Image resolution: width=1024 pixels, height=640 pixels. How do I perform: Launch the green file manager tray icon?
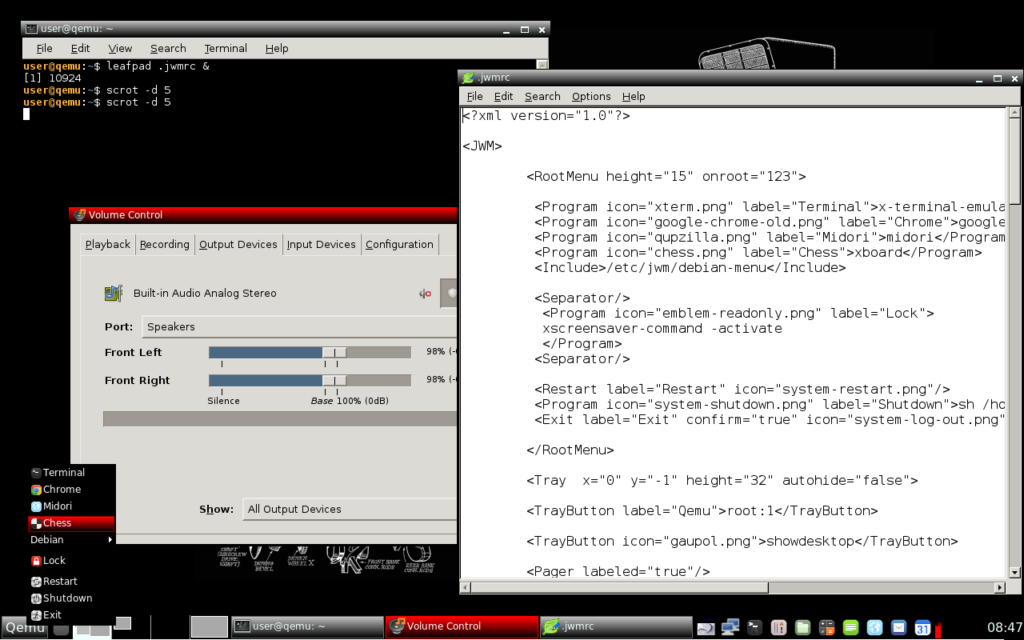803,627
